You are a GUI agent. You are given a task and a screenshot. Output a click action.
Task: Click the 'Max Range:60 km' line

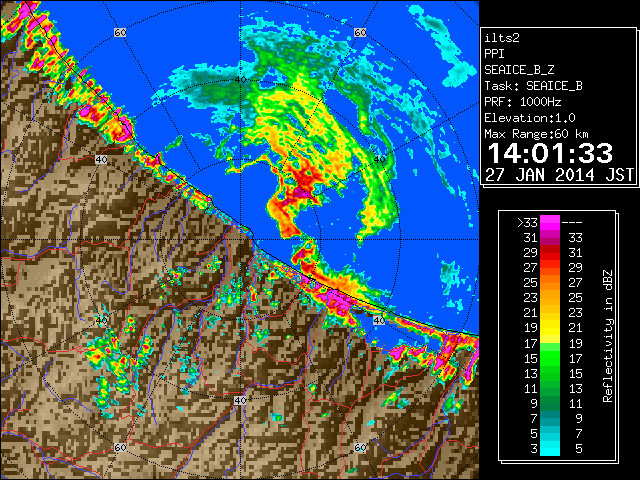[x=536, y=134]
